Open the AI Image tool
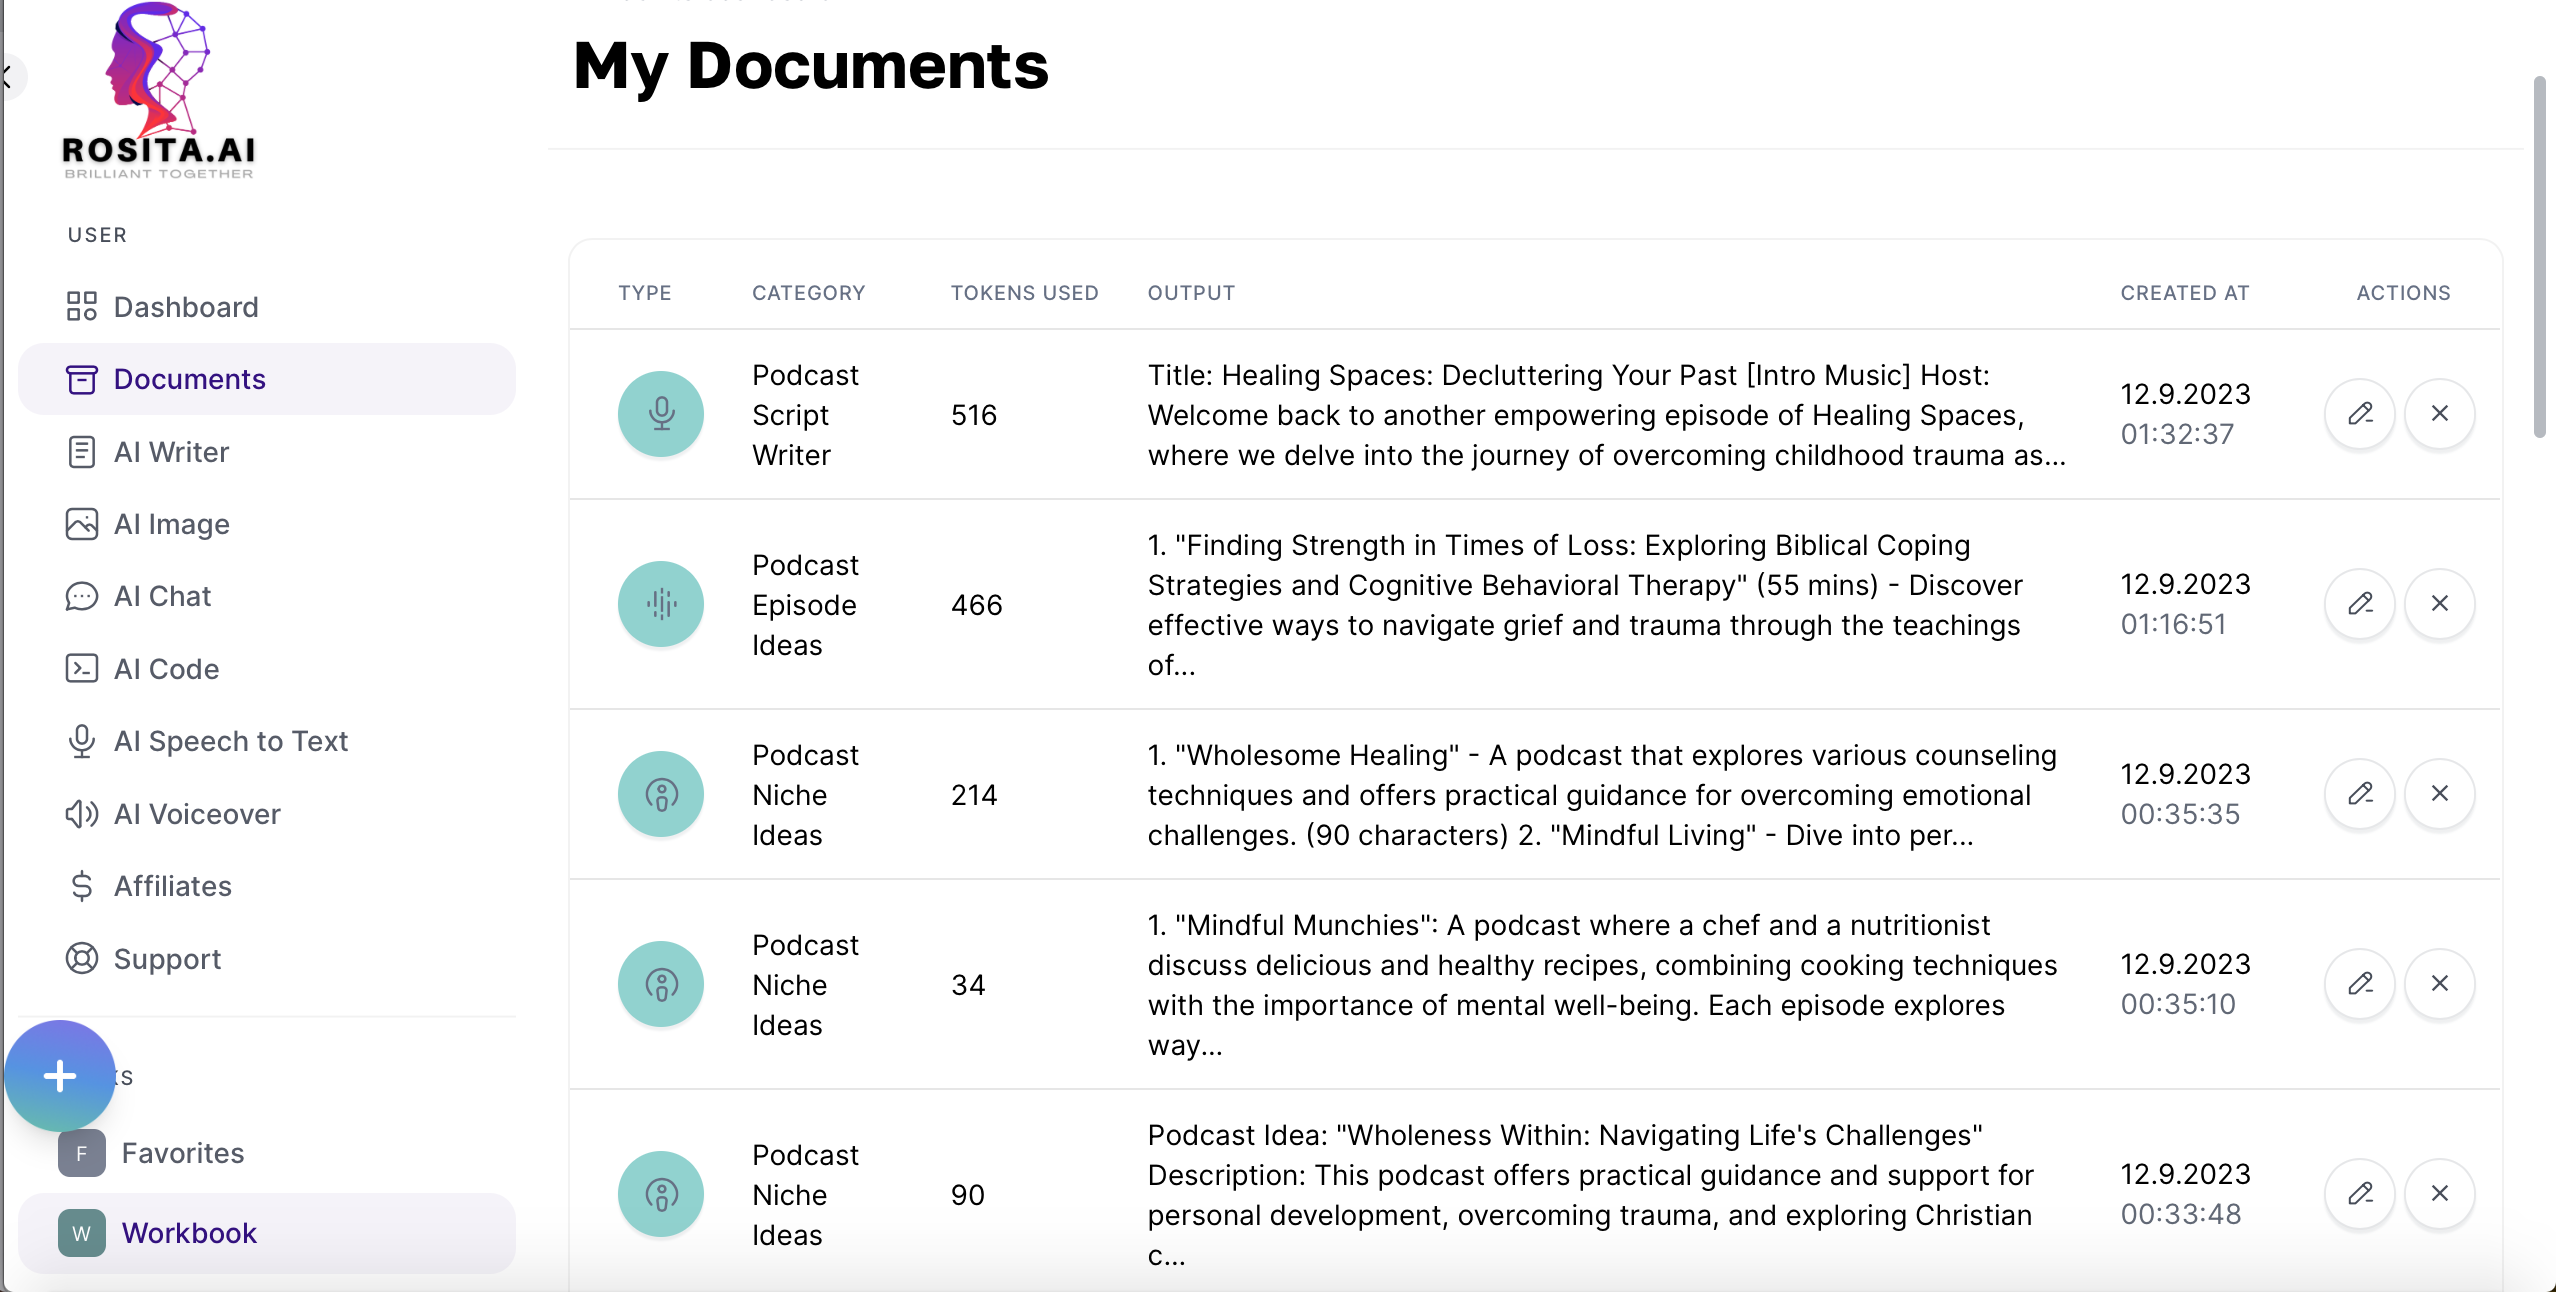The image size is (2556, 1292). (171, 524)
